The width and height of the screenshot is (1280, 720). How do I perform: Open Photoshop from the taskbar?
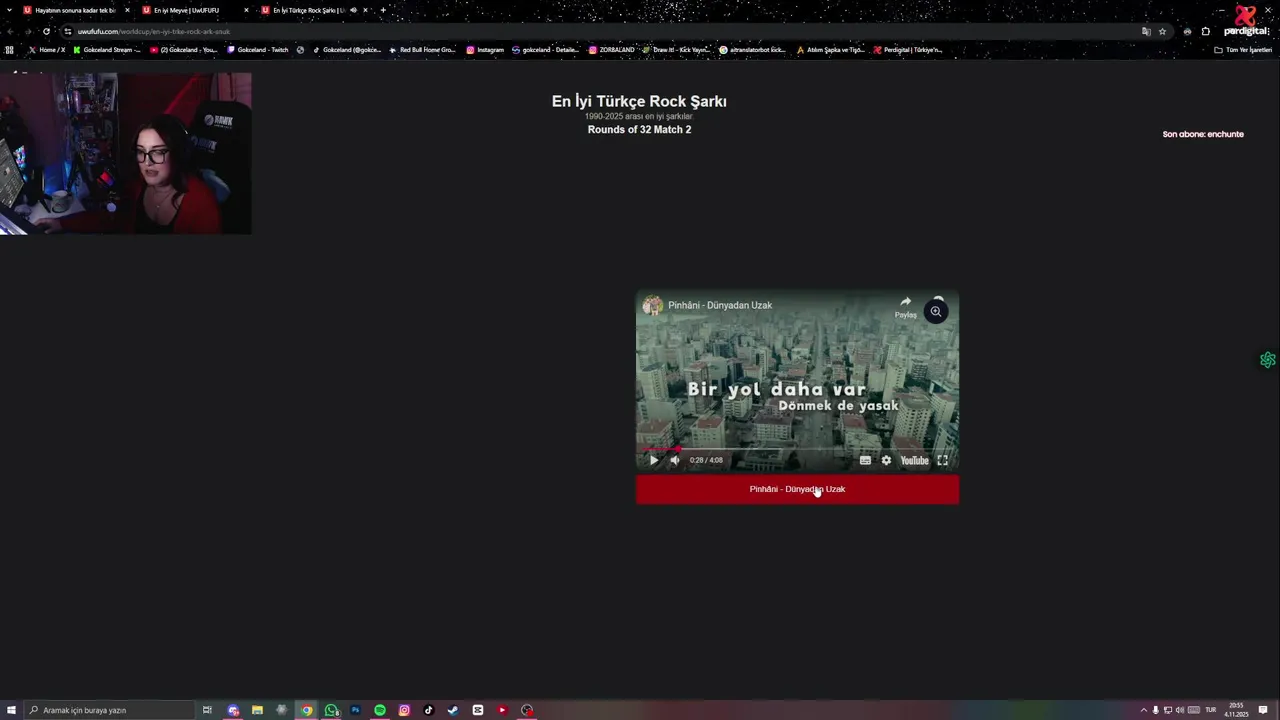(355, 710)
